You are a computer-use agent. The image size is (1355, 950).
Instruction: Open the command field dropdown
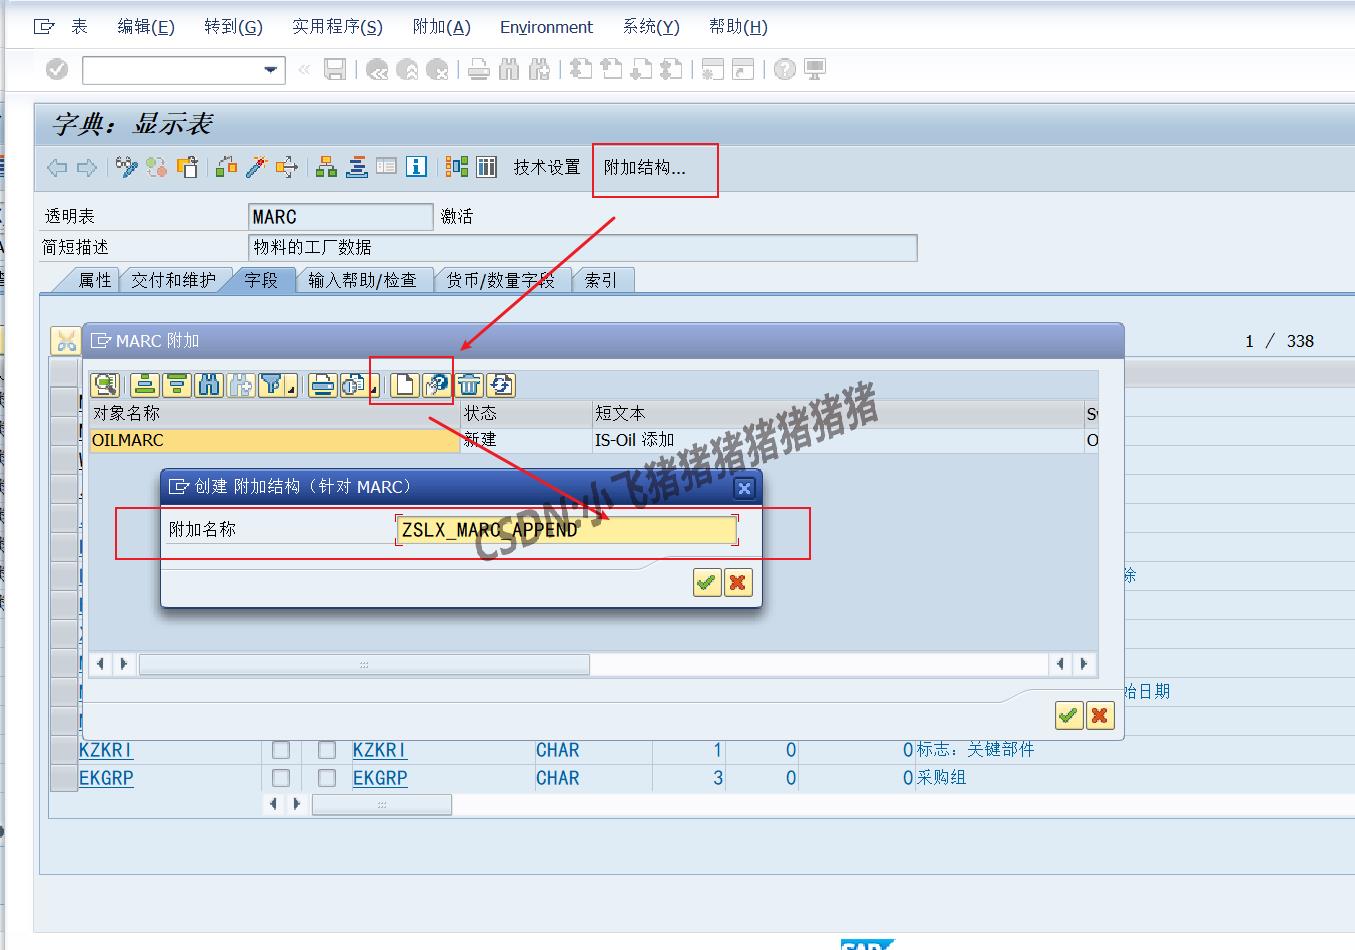(x=269, y=70)
